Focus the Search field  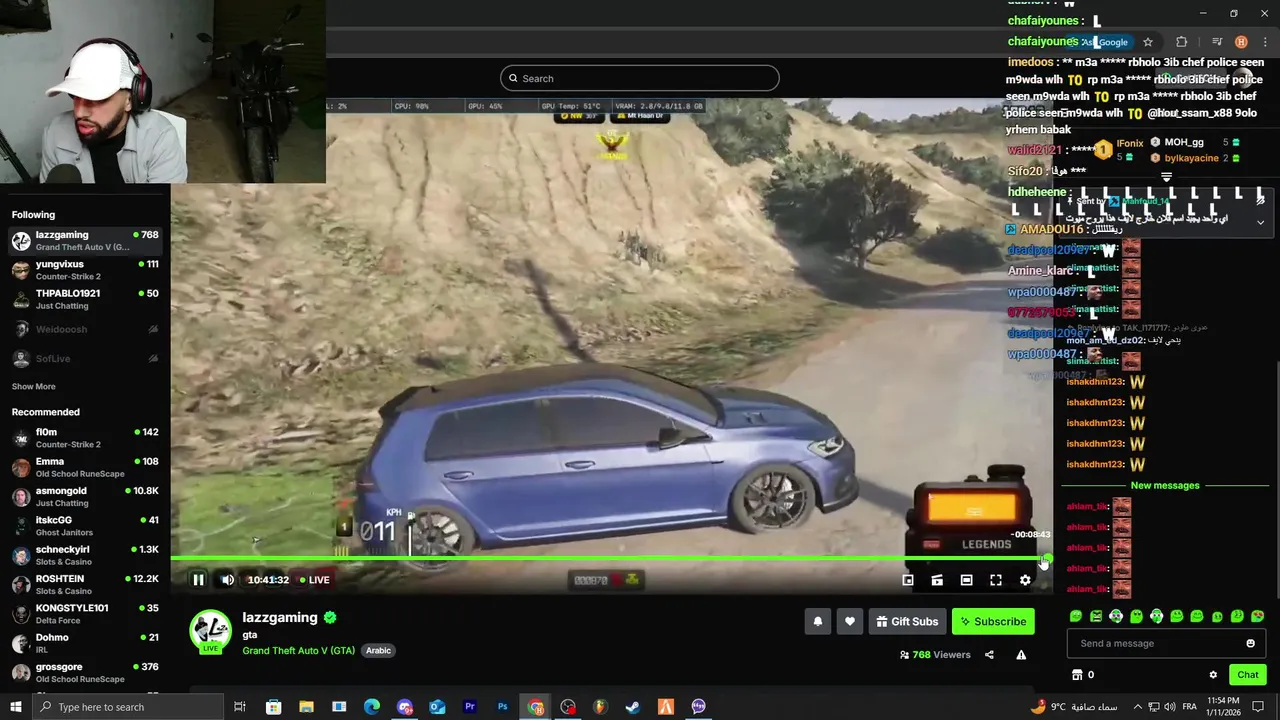640,78
